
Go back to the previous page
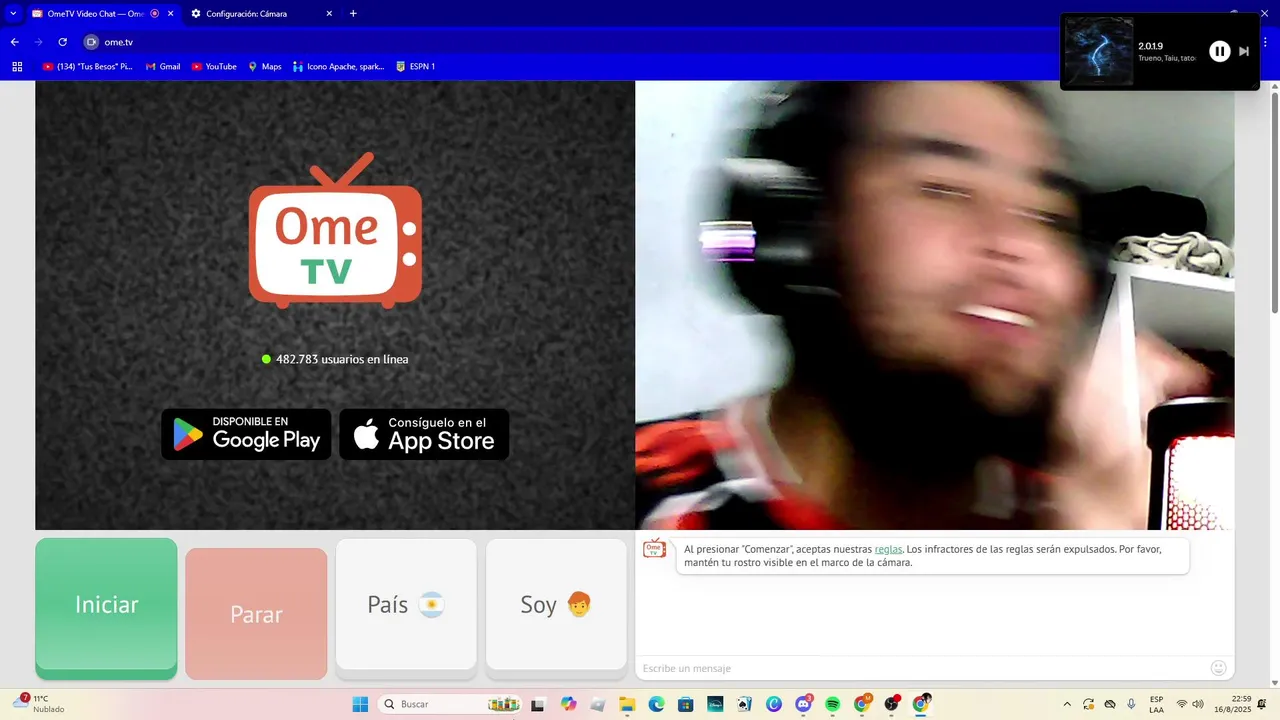pos(14,42)
